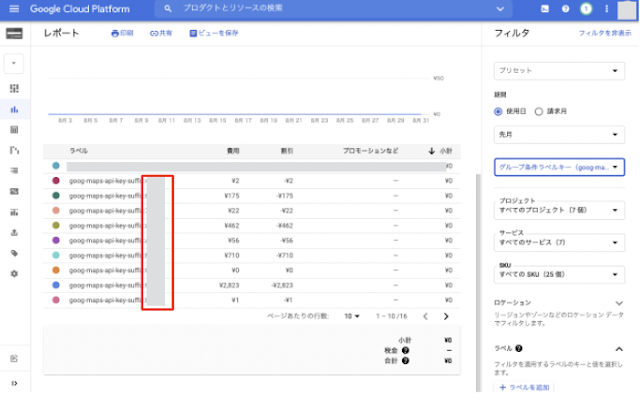640x410 pixels.
Task: Open the sidebar billing account selector dropdown
Action: point(14,63)
